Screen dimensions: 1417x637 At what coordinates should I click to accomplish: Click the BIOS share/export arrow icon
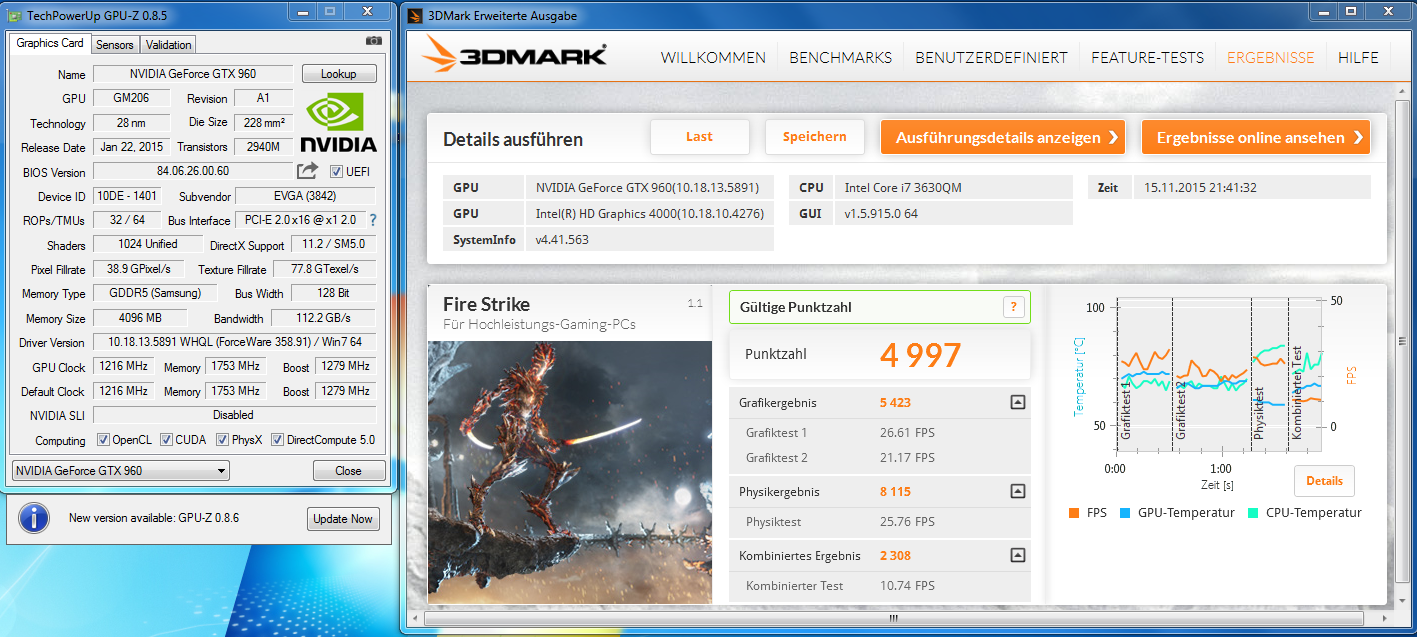point(307,171)
